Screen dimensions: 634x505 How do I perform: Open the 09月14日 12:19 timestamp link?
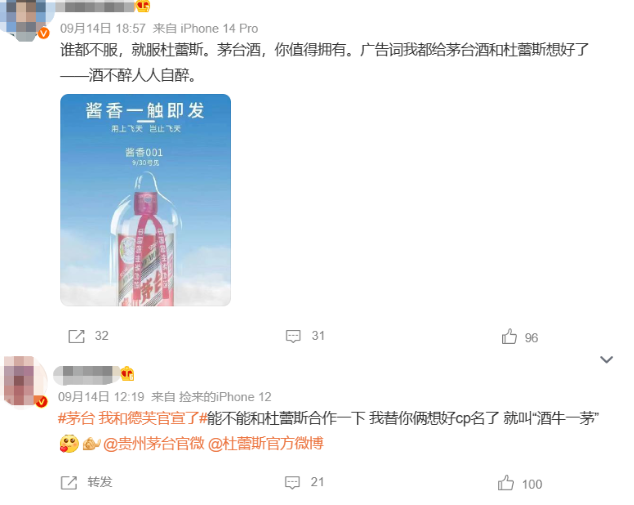101,397
